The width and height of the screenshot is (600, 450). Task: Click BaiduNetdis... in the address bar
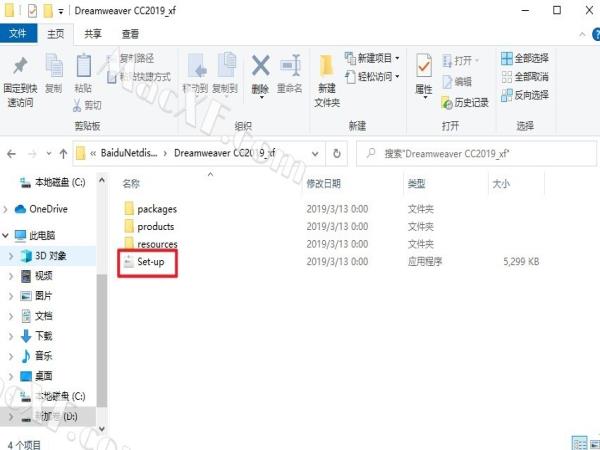129,153
